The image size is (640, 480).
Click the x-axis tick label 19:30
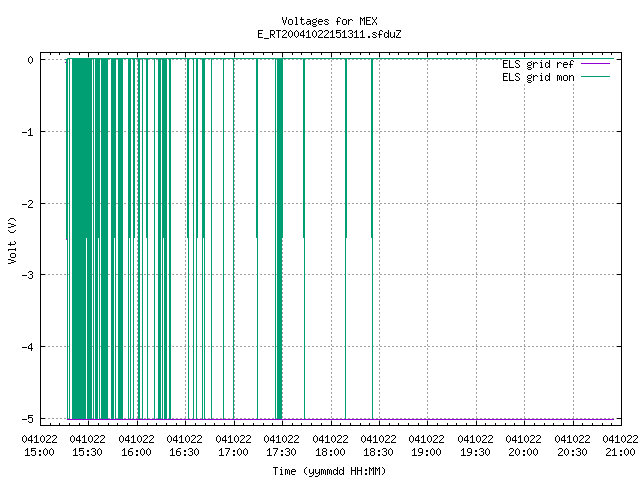coord(476,452)
